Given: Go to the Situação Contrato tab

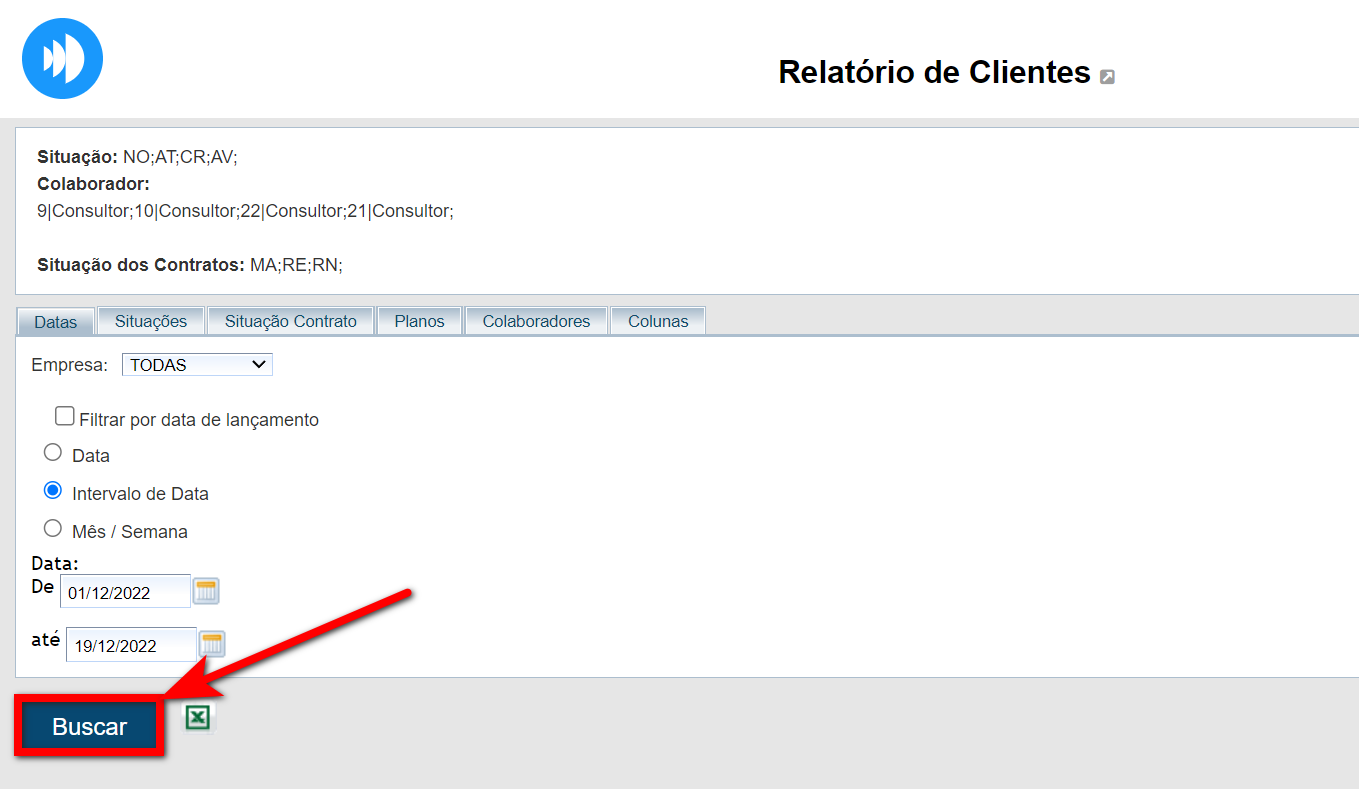Looking at the screenshot, I should 290,321.
